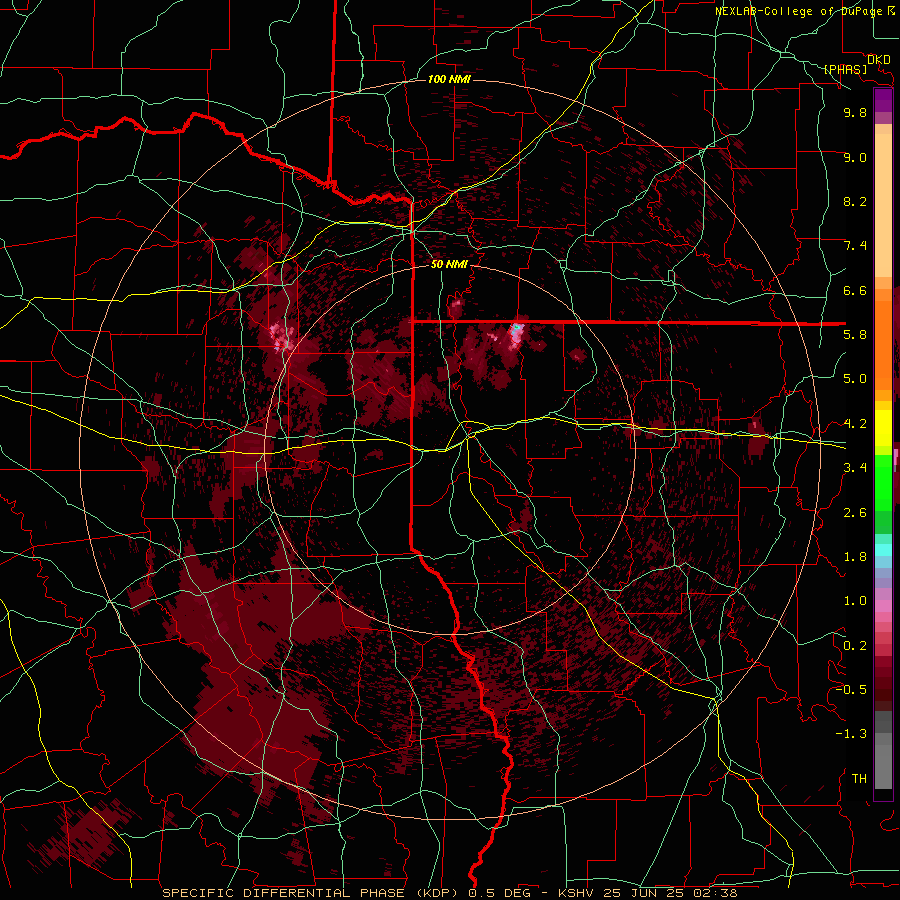Click the 6.6 scale value
Image resolution: width=900 pixels, height=900 pixels.
(855, 291)
